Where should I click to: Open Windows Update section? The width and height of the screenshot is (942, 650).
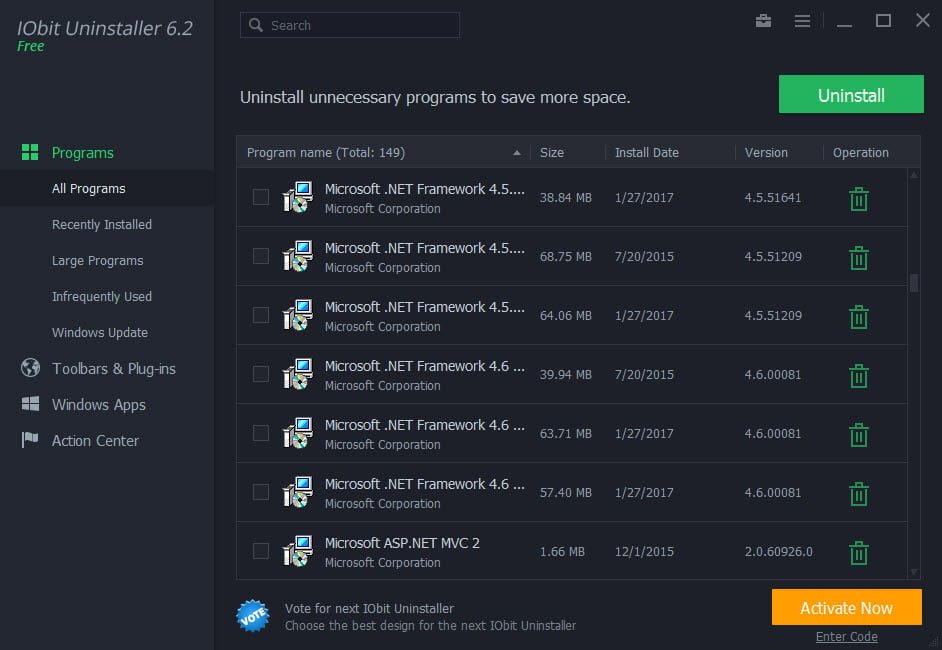(x=100, y=332)
